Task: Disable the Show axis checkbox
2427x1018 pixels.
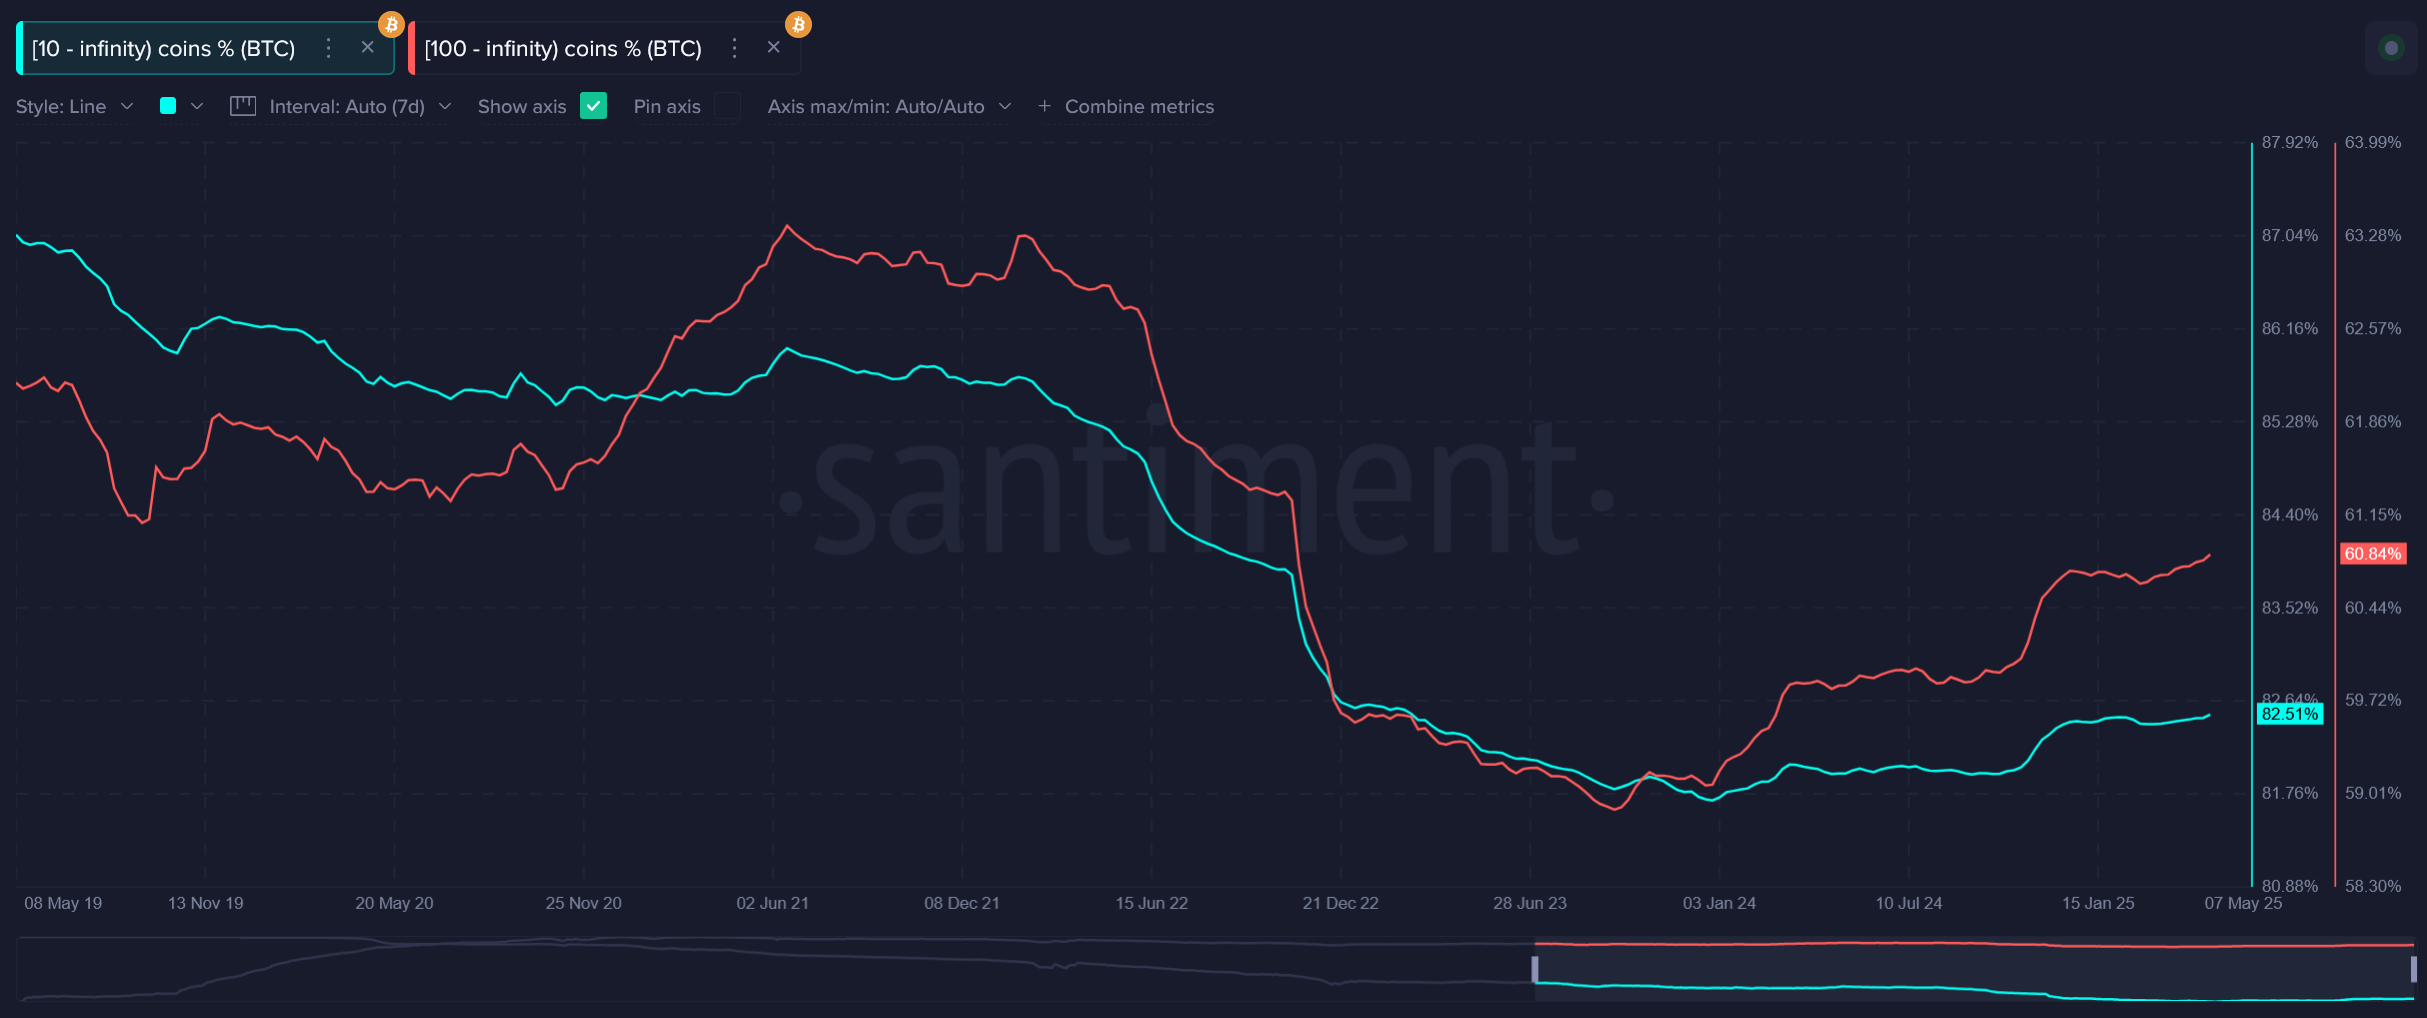Action: coord(594,106)
